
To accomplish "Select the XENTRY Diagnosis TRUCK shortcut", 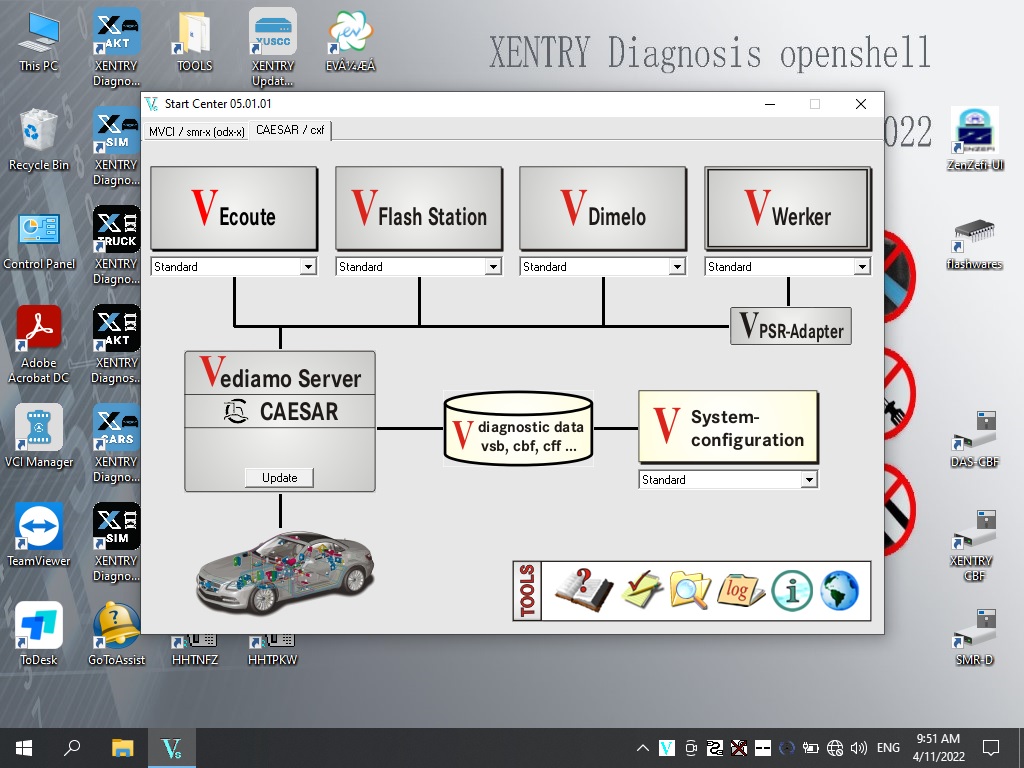I will tap(116, 246).
